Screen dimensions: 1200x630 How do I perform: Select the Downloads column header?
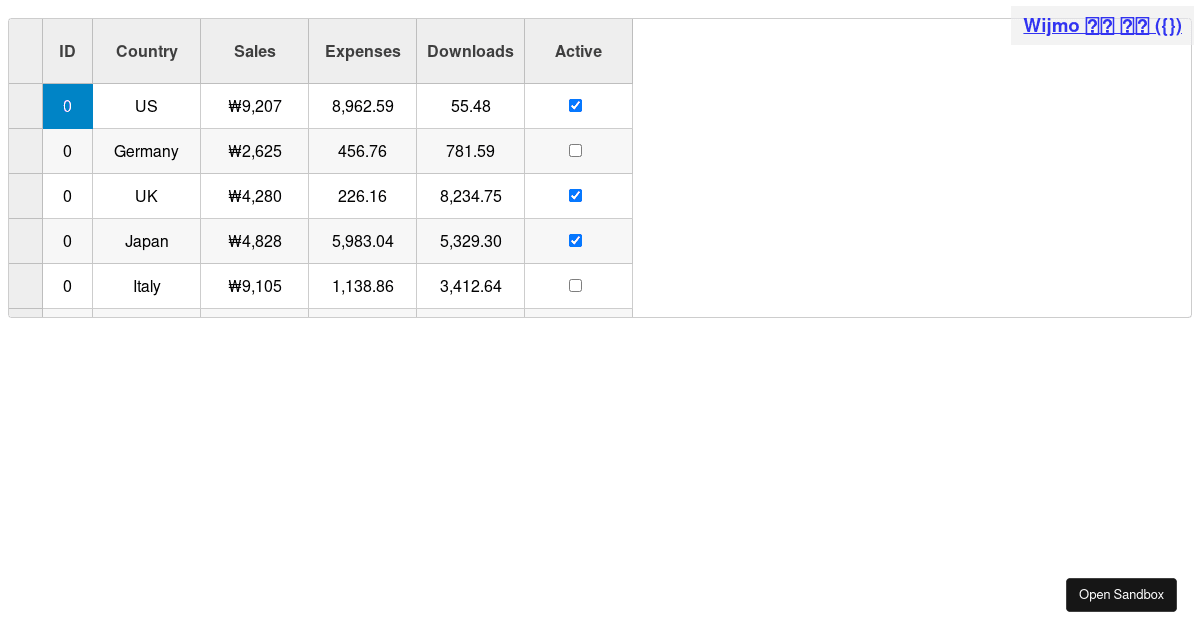tap(471, 51)
